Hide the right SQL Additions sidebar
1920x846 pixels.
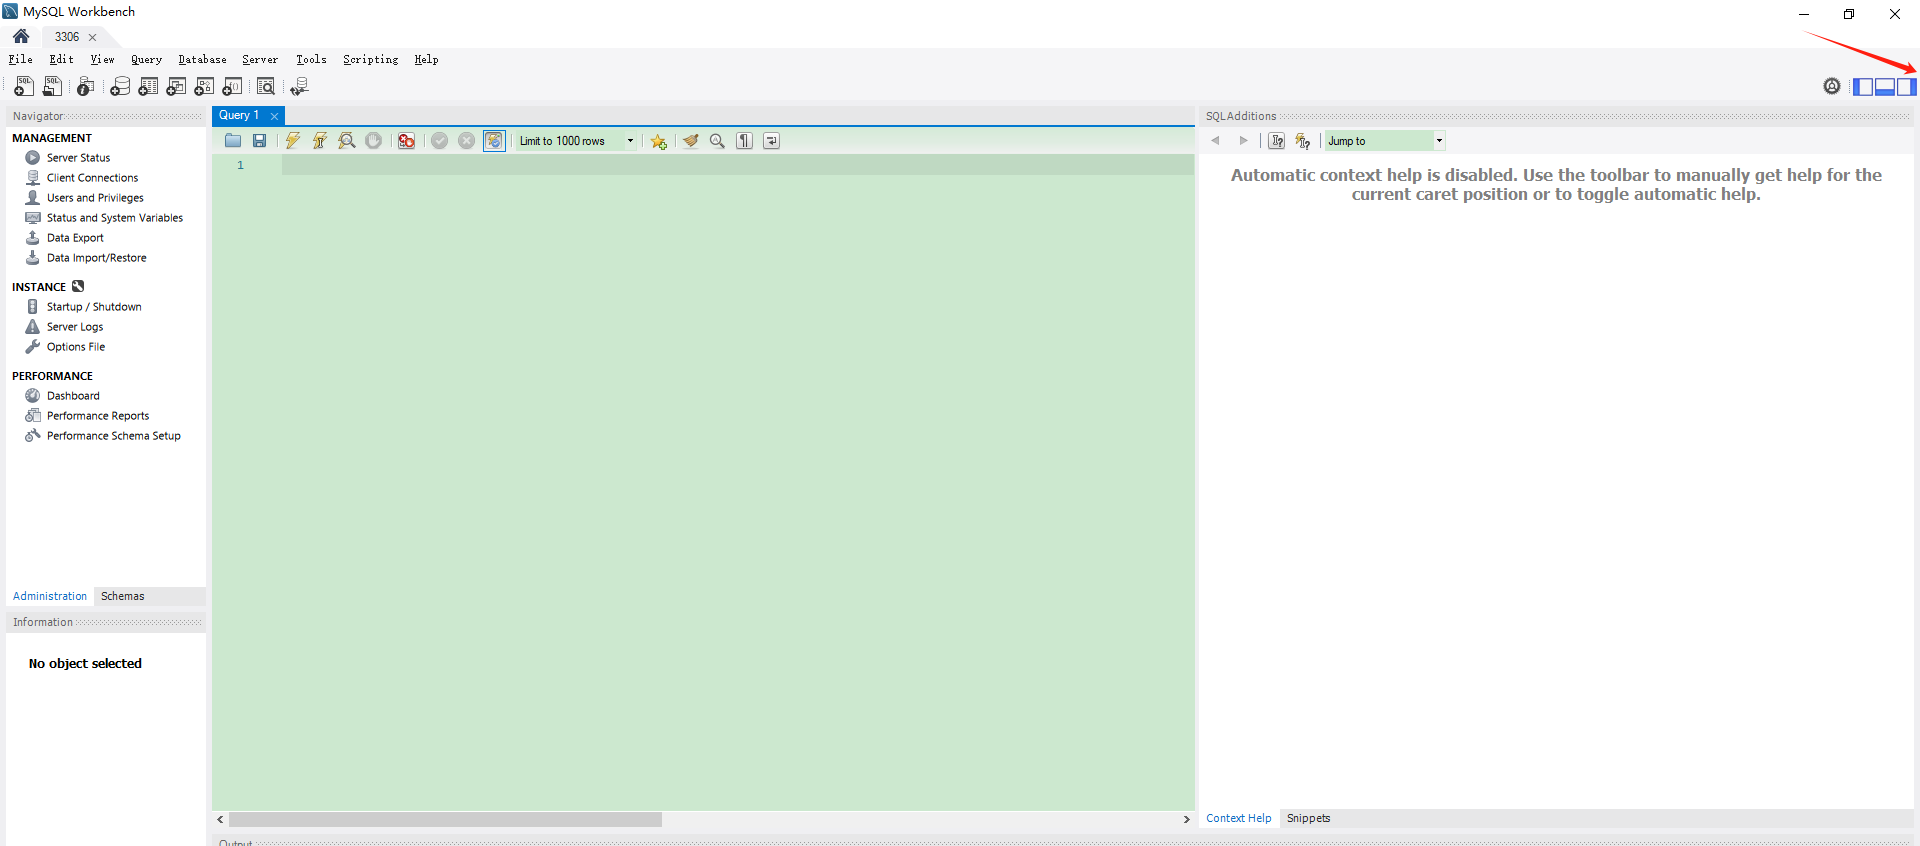[1907, 87]
